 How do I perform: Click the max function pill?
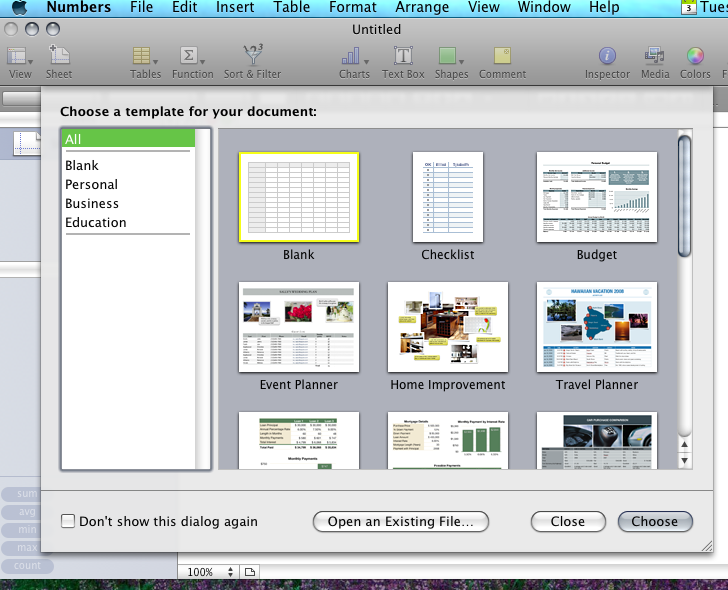(27, 548)
